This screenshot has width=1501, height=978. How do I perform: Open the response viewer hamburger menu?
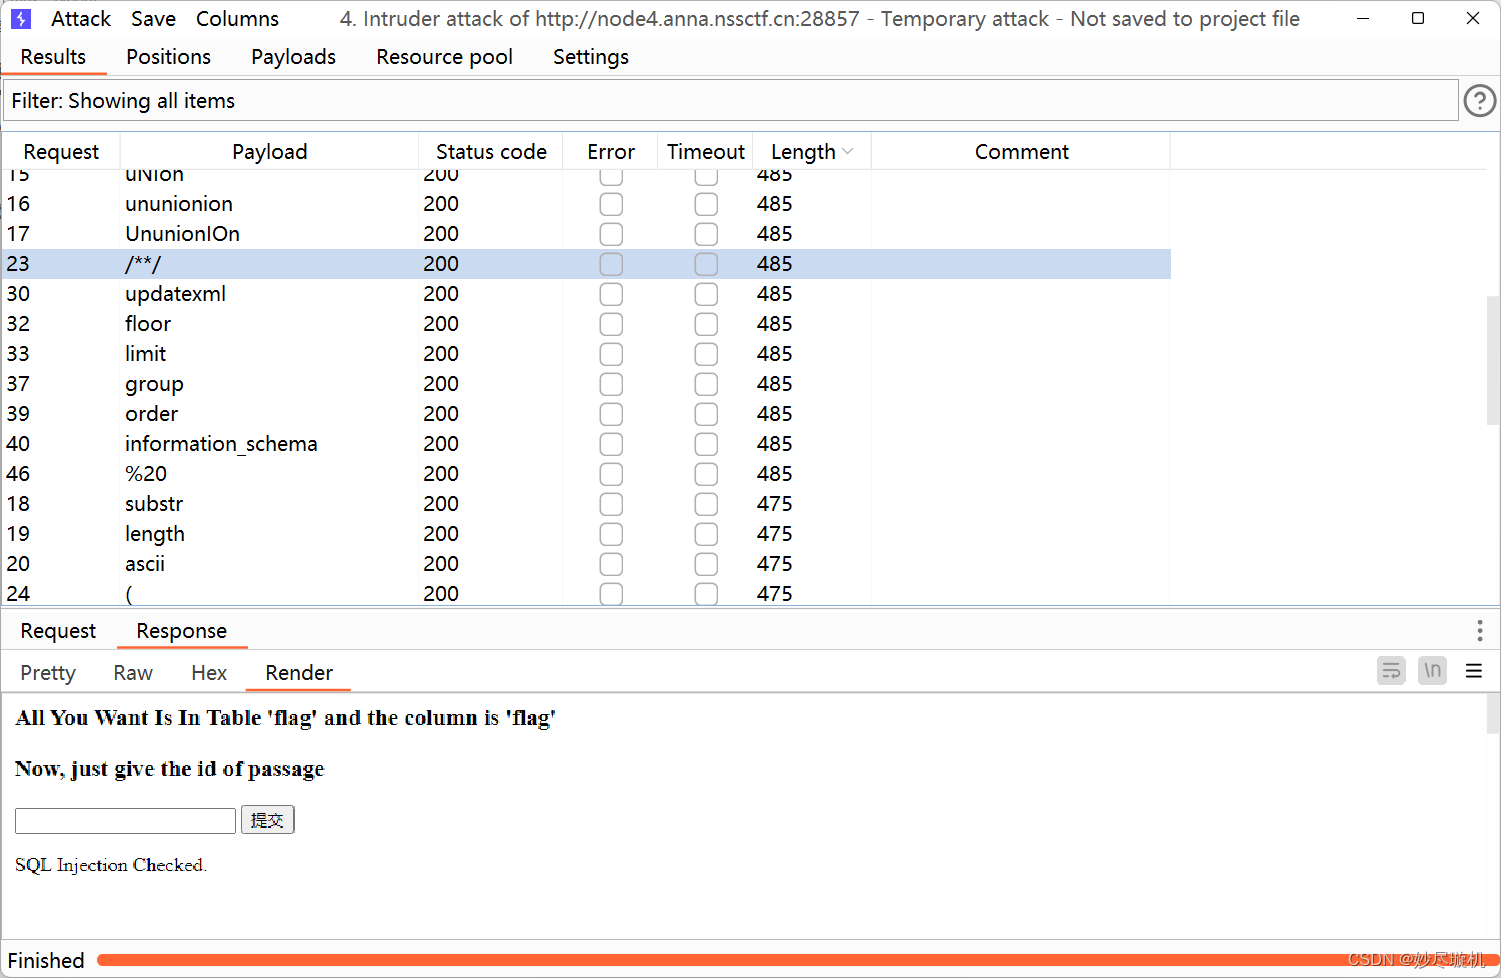pyautogui.click(x=1473, y=671)
